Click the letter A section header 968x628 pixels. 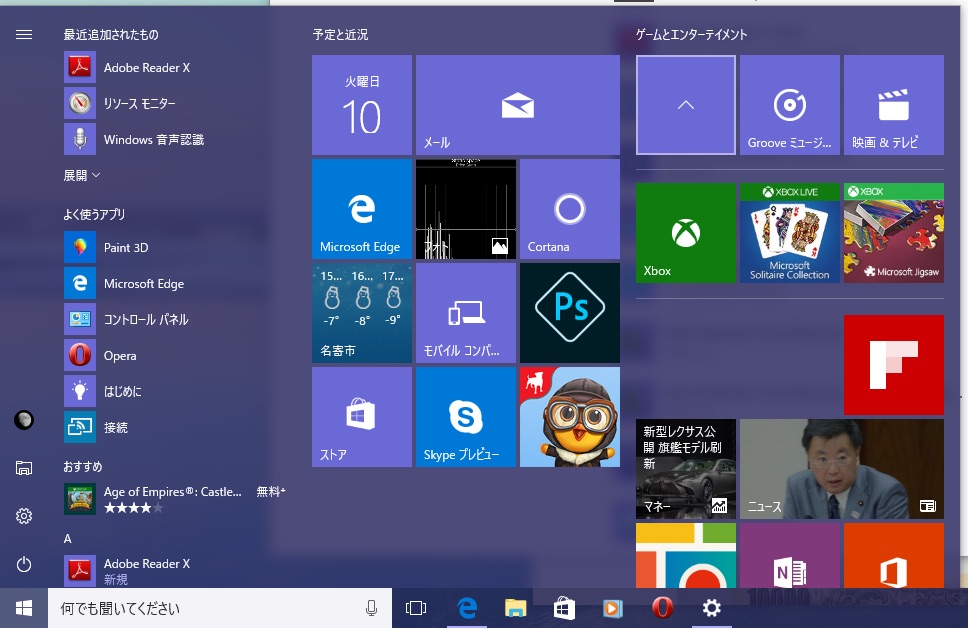68,538
